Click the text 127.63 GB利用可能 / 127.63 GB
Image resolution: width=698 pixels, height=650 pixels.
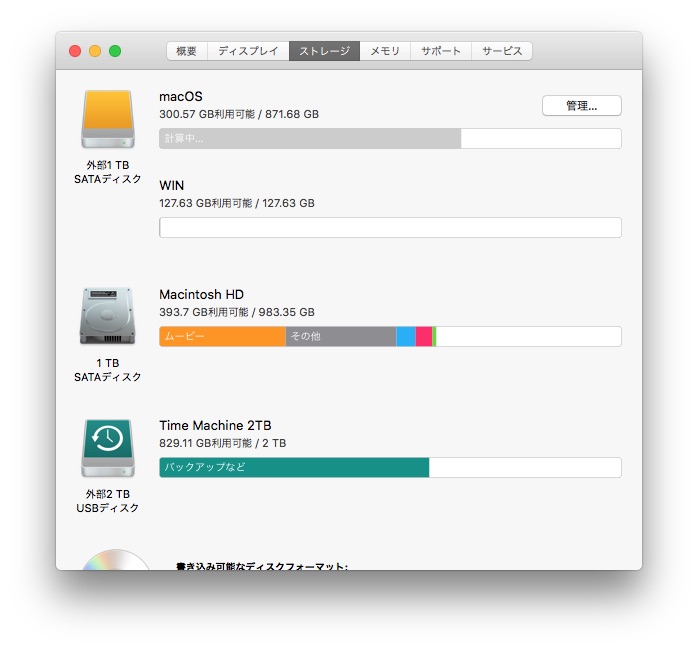(237, 203)
